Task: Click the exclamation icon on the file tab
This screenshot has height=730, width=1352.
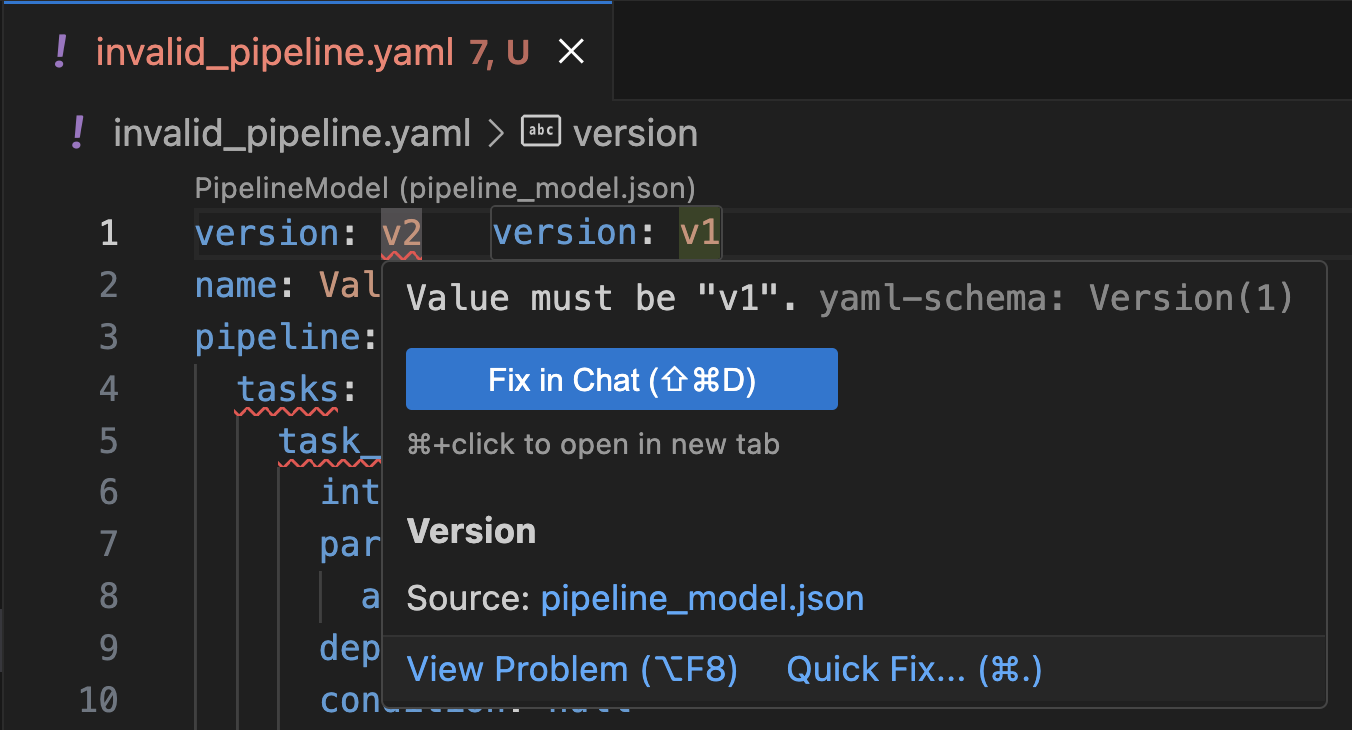Action: [60, 50]
